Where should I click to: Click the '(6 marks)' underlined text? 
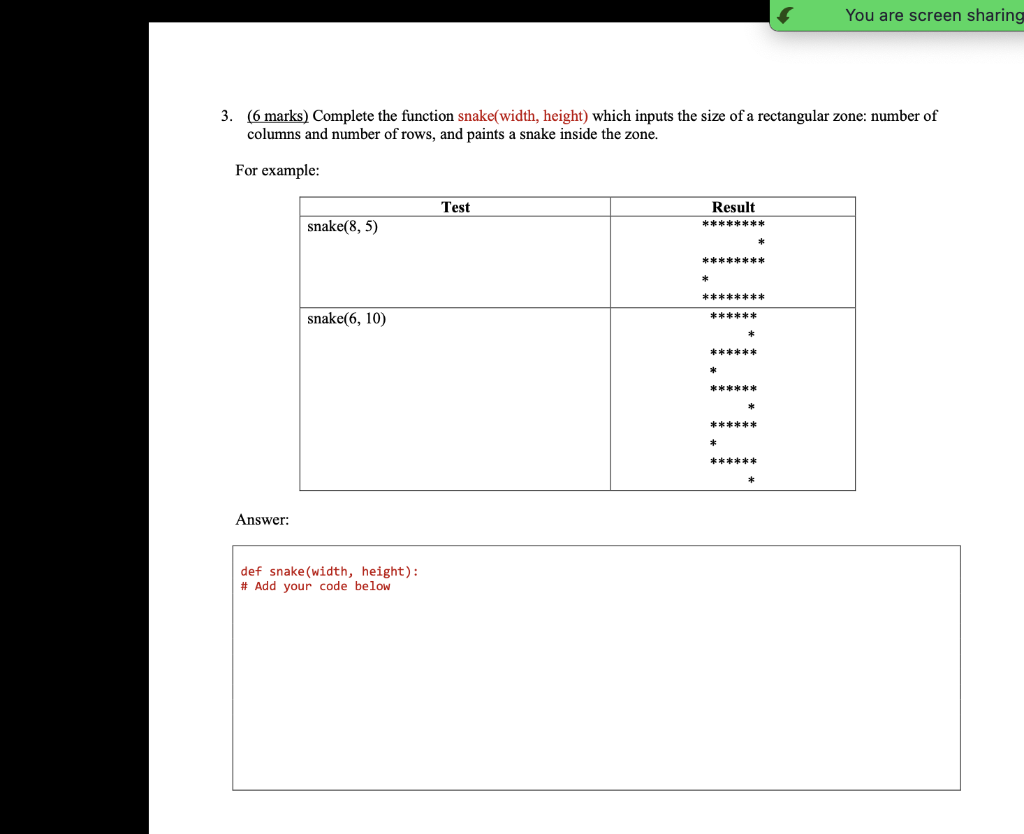click(278, 116)
